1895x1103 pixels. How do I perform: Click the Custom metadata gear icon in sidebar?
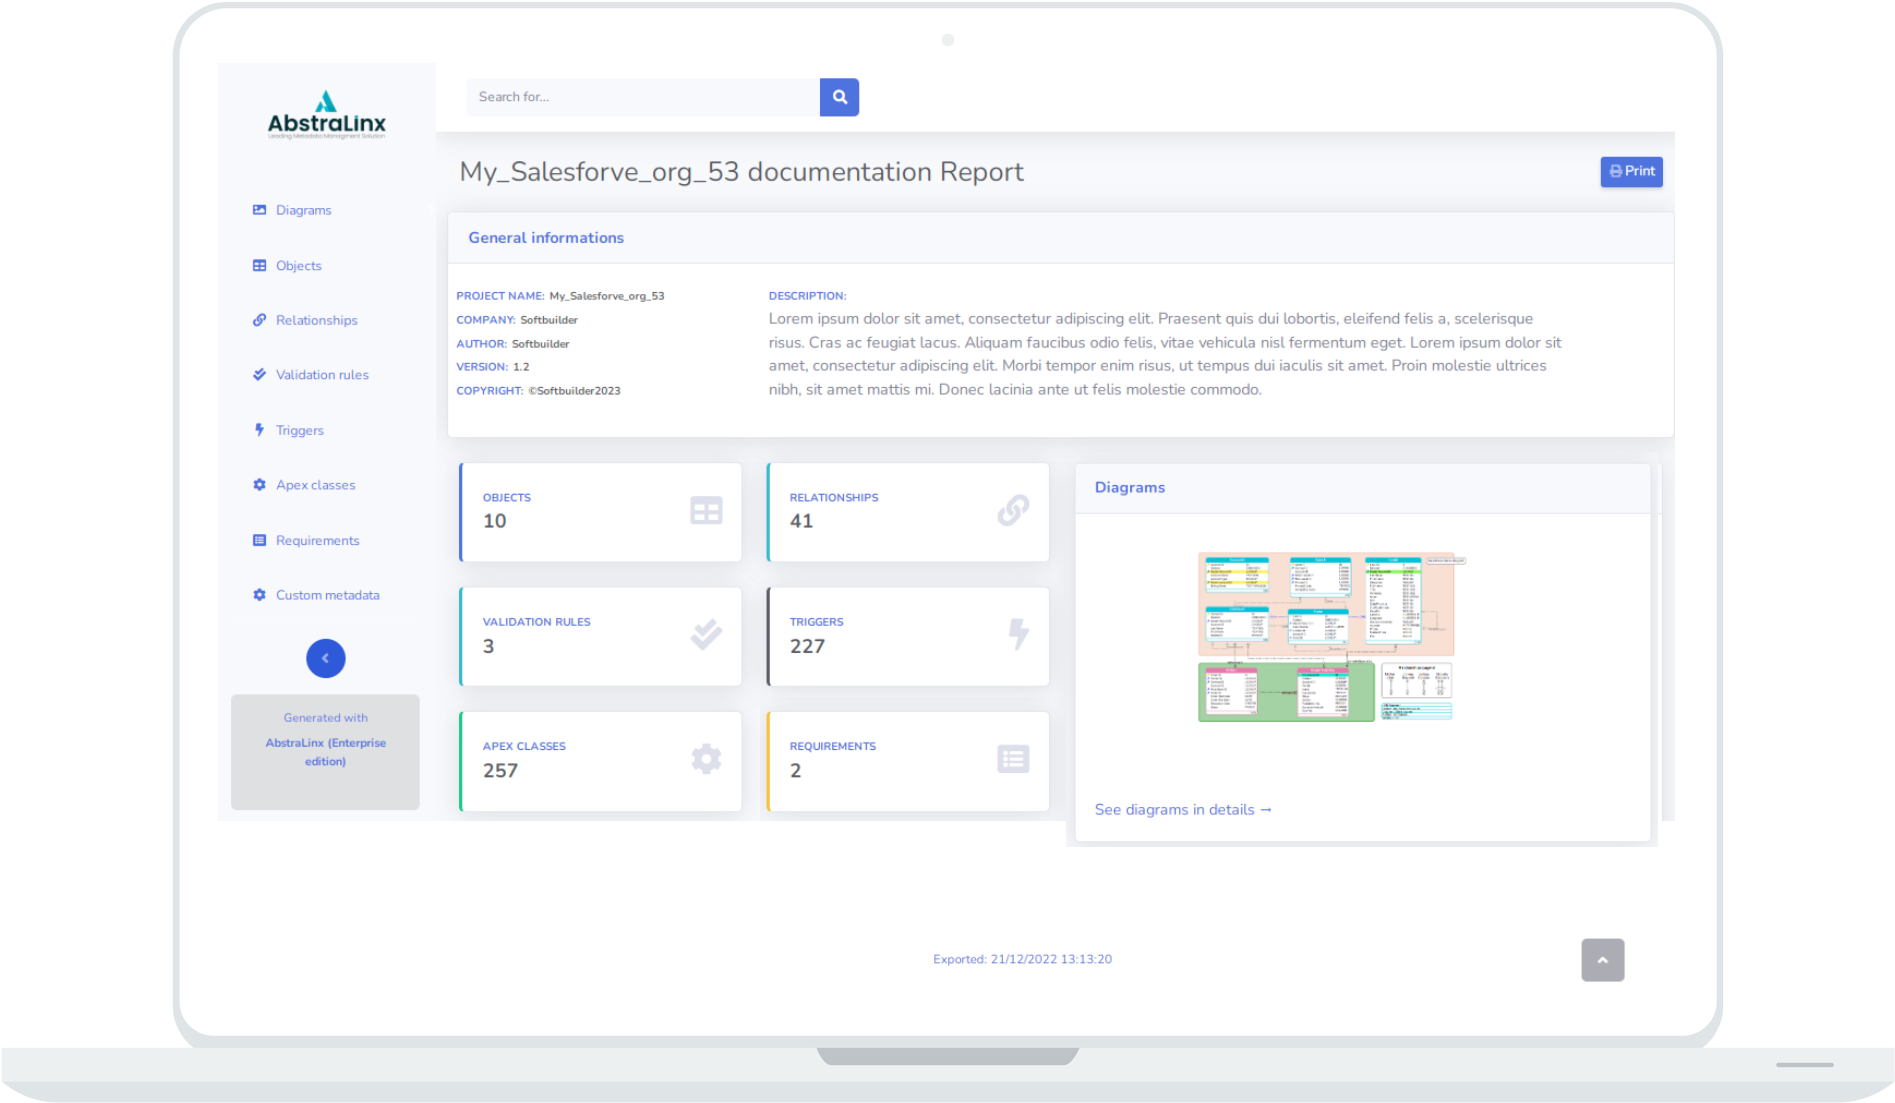[x=259, y=595]
